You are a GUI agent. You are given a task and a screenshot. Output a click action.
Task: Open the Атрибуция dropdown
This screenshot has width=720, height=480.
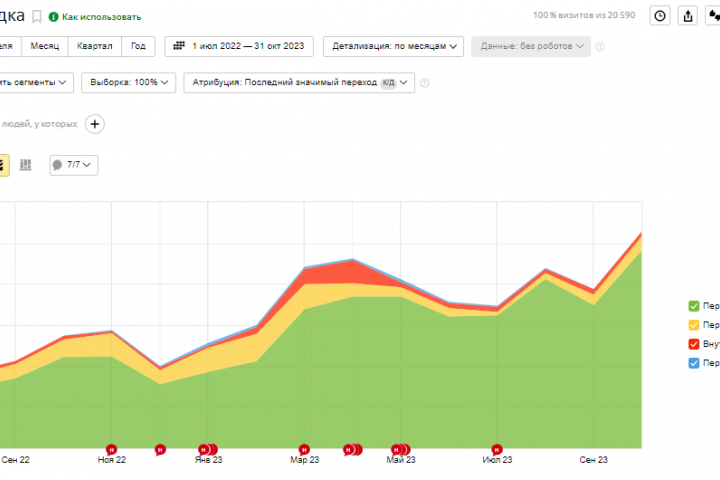point(299,83)
